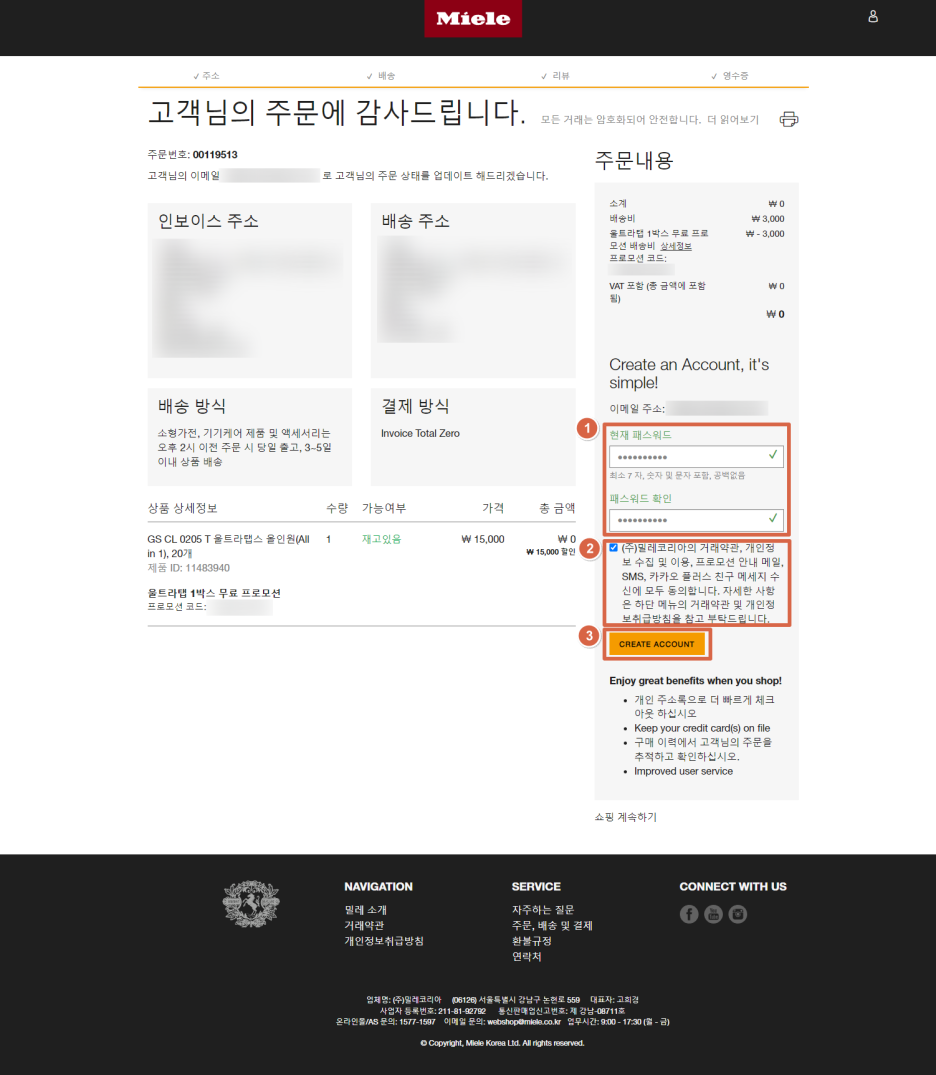Click the ₩ 15,000 할인 discount note

551,552
